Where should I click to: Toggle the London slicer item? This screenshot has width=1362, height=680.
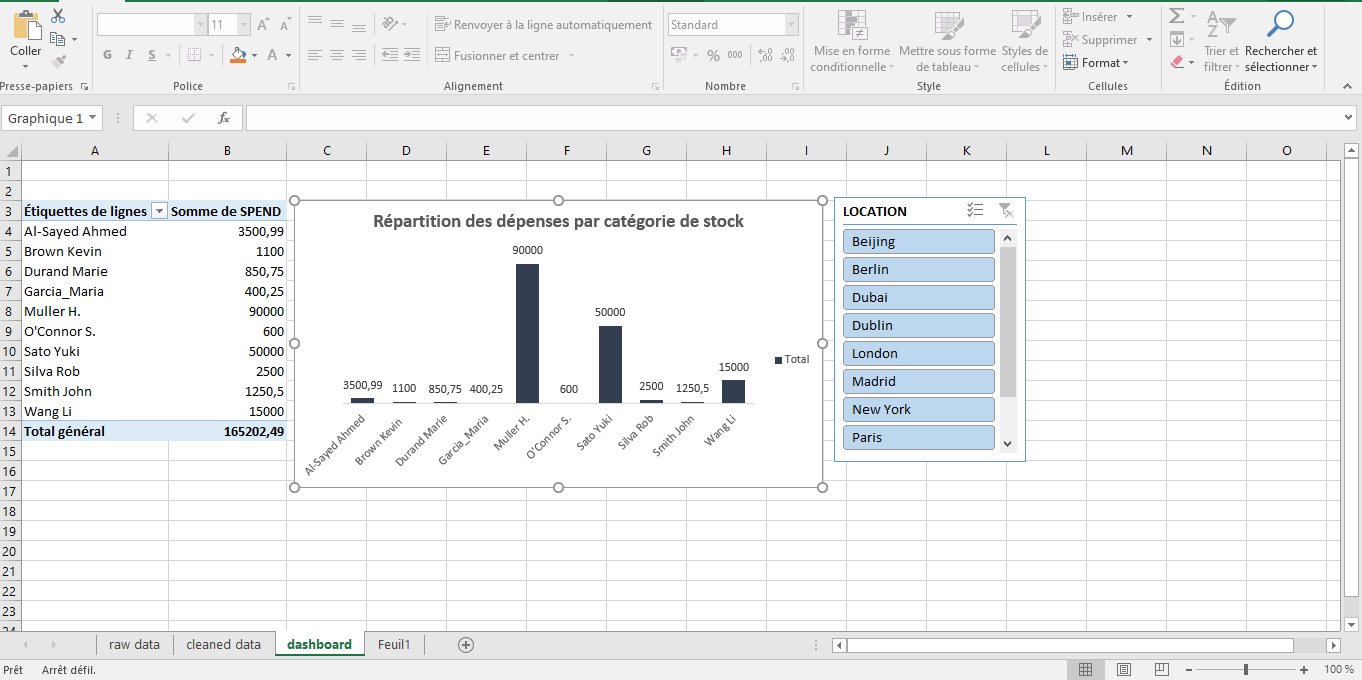click(x=918, y=353)
